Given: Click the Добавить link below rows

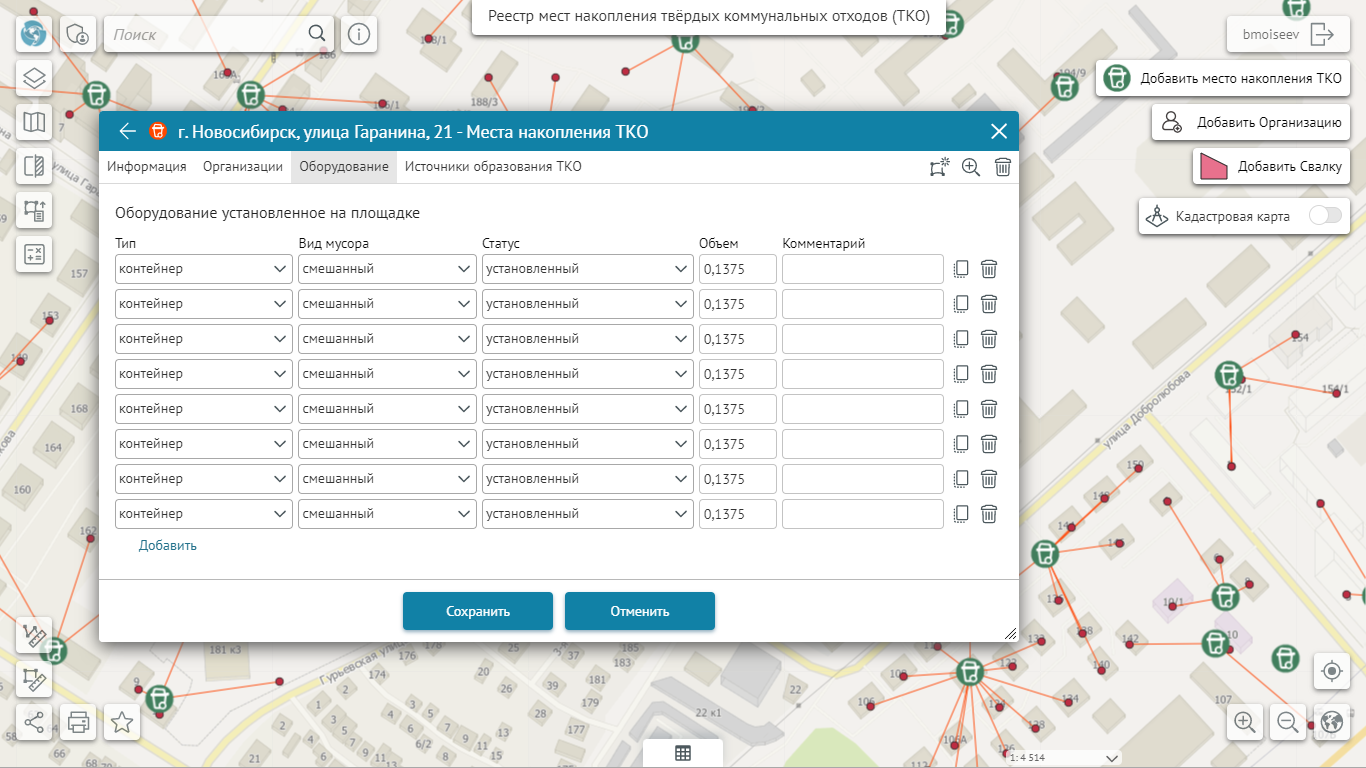Looking at the screenshot, I should pyautogui.click(x=168, y=545).
